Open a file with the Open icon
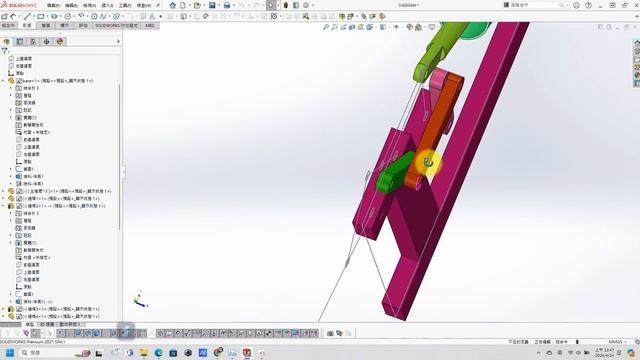640x360 pixels. click(x=197, y=5)
